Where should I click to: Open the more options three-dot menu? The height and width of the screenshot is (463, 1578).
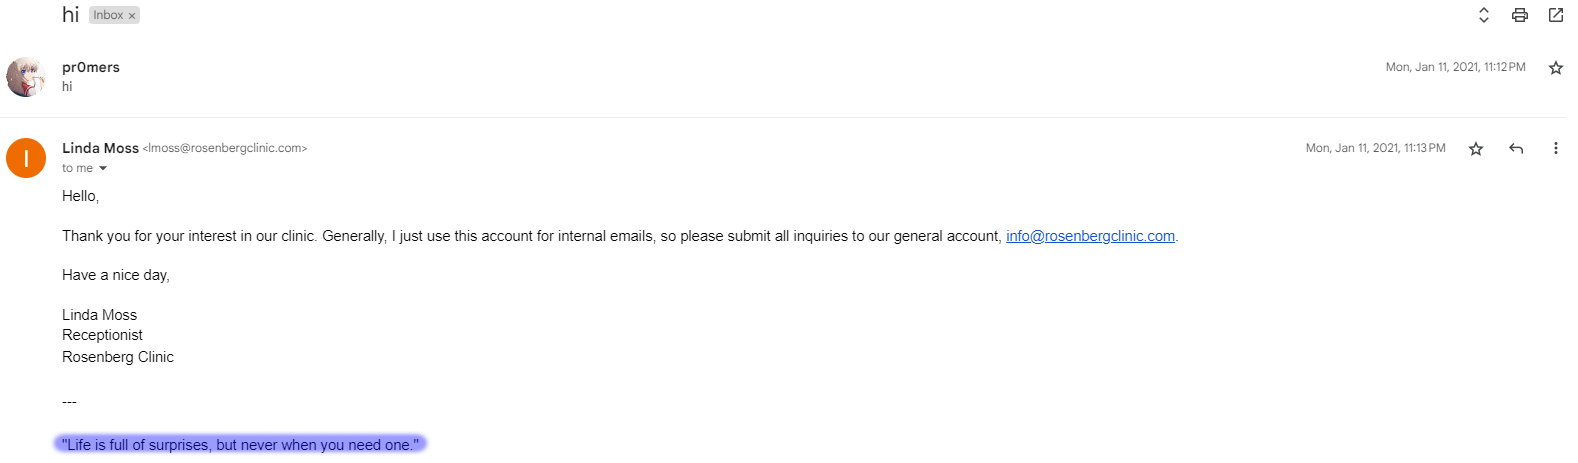(x=1555, y=149)
